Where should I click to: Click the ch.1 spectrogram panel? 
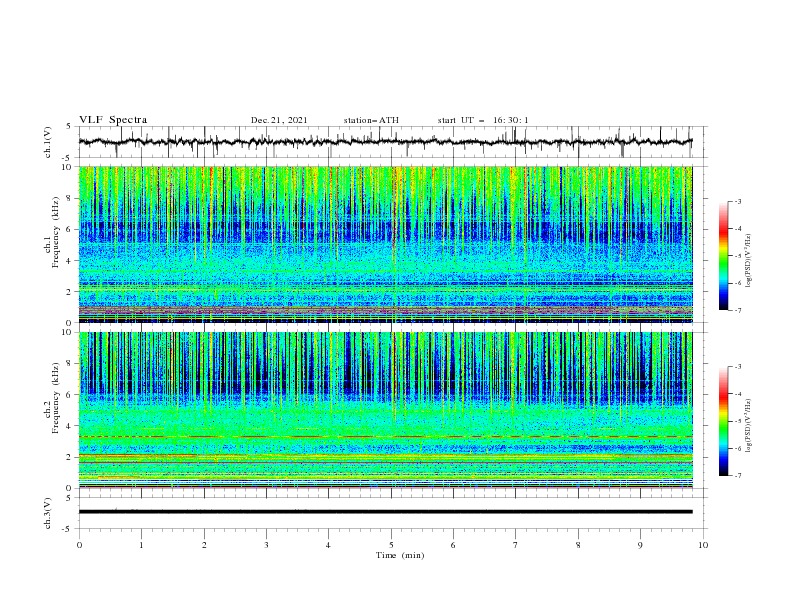(x=385, y=244)
